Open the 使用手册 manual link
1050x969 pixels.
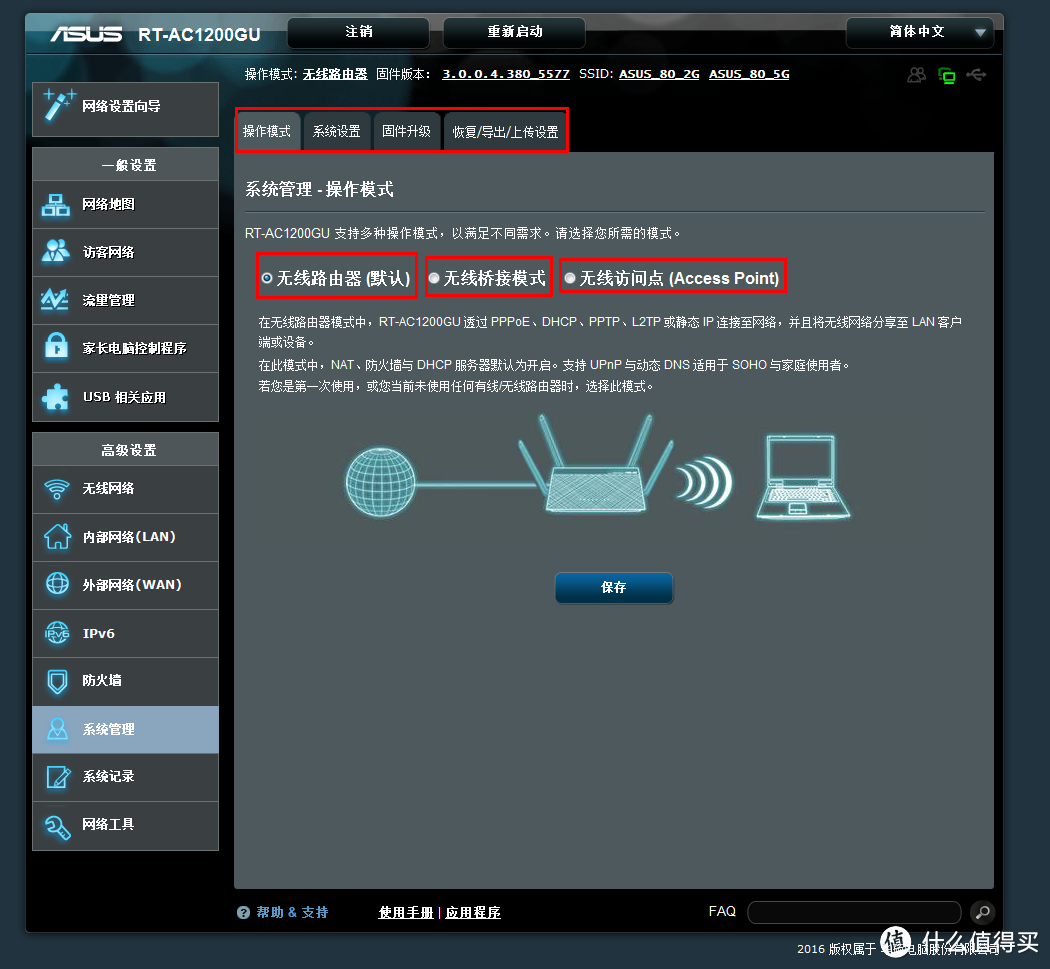pyautogui.click(x=406, y=912)
